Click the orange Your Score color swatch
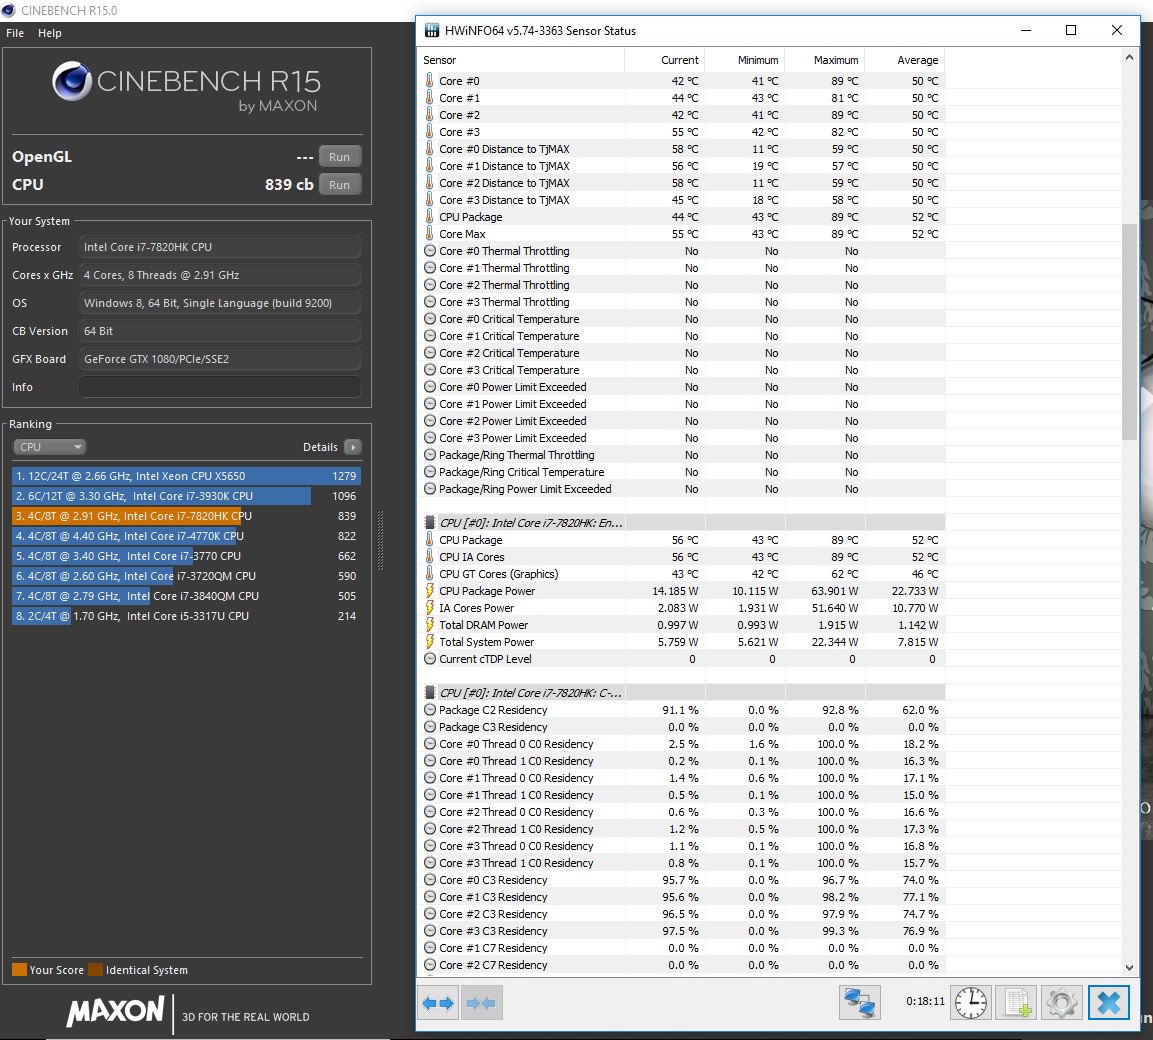The height and width of the screenshot is (1040, 1153). [x=19, y=969]
